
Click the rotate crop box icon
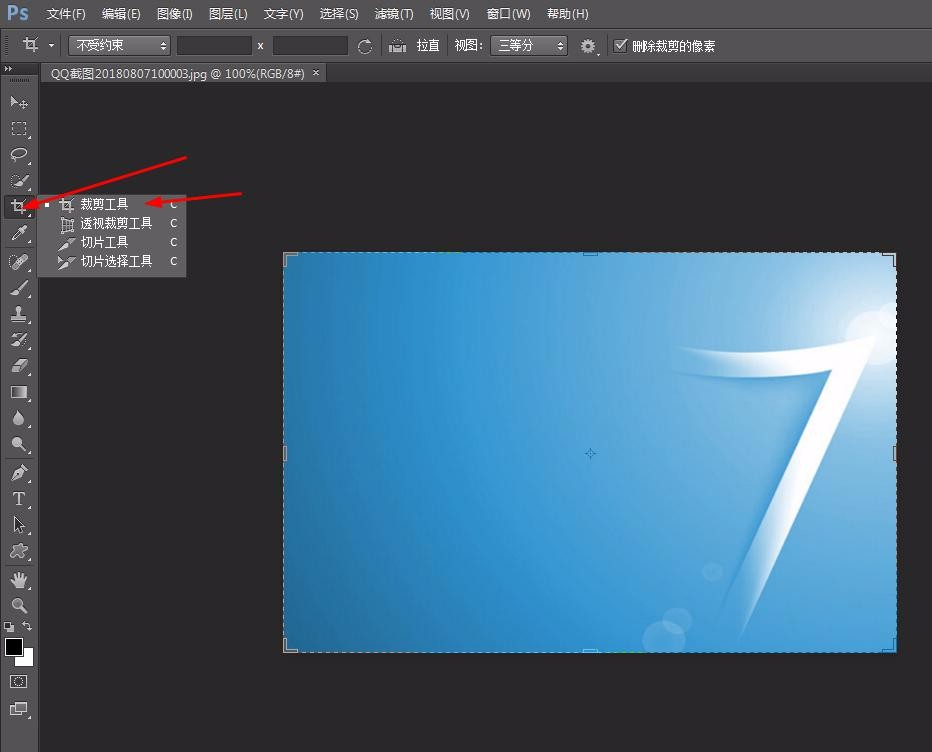[x=365, y=46]
